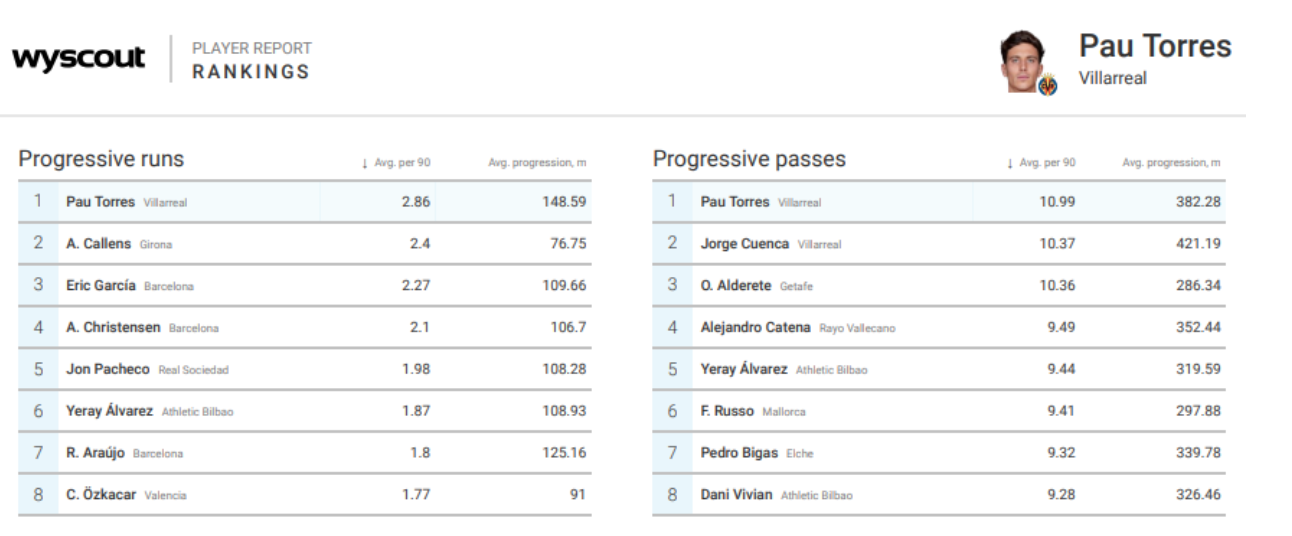The width and height of the screenshot is (1292, 536).
Task: Open Jorge Cuenca in passes ranking
Action: click(939, 244)
